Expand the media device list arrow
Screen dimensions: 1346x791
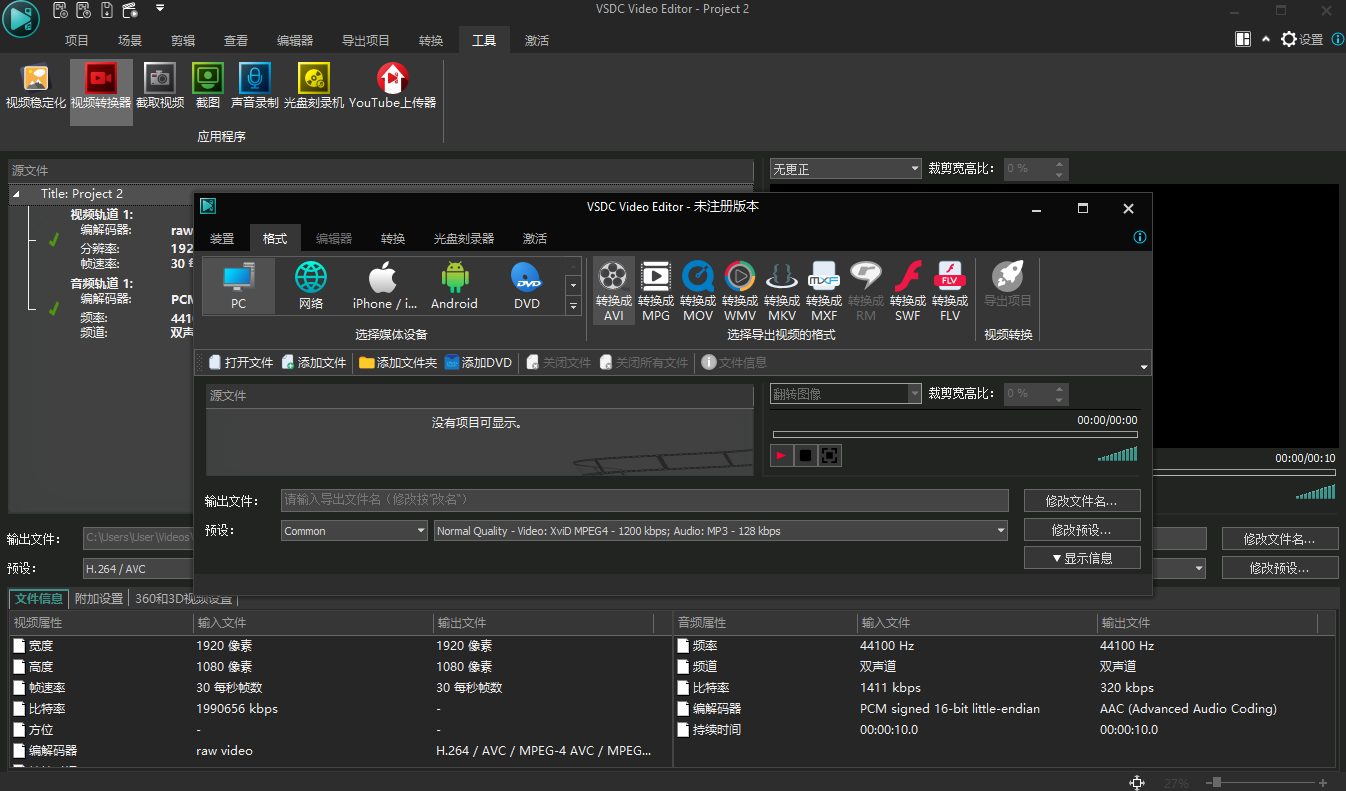[573, 306]
